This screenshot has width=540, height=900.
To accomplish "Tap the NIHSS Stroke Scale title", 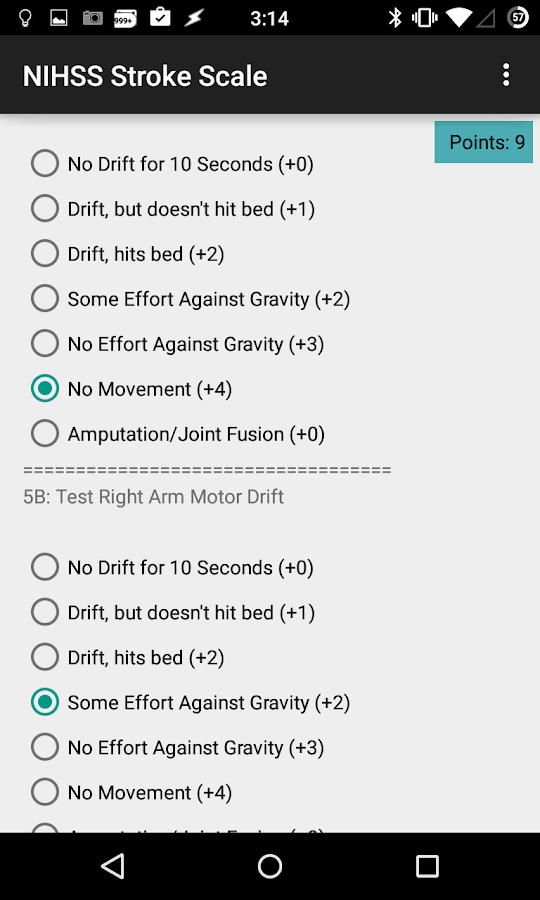I will click(x=145, y=76).
